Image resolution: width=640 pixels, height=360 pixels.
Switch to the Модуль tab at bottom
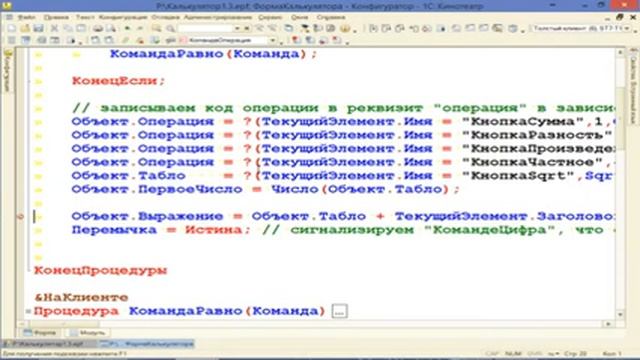88,333
